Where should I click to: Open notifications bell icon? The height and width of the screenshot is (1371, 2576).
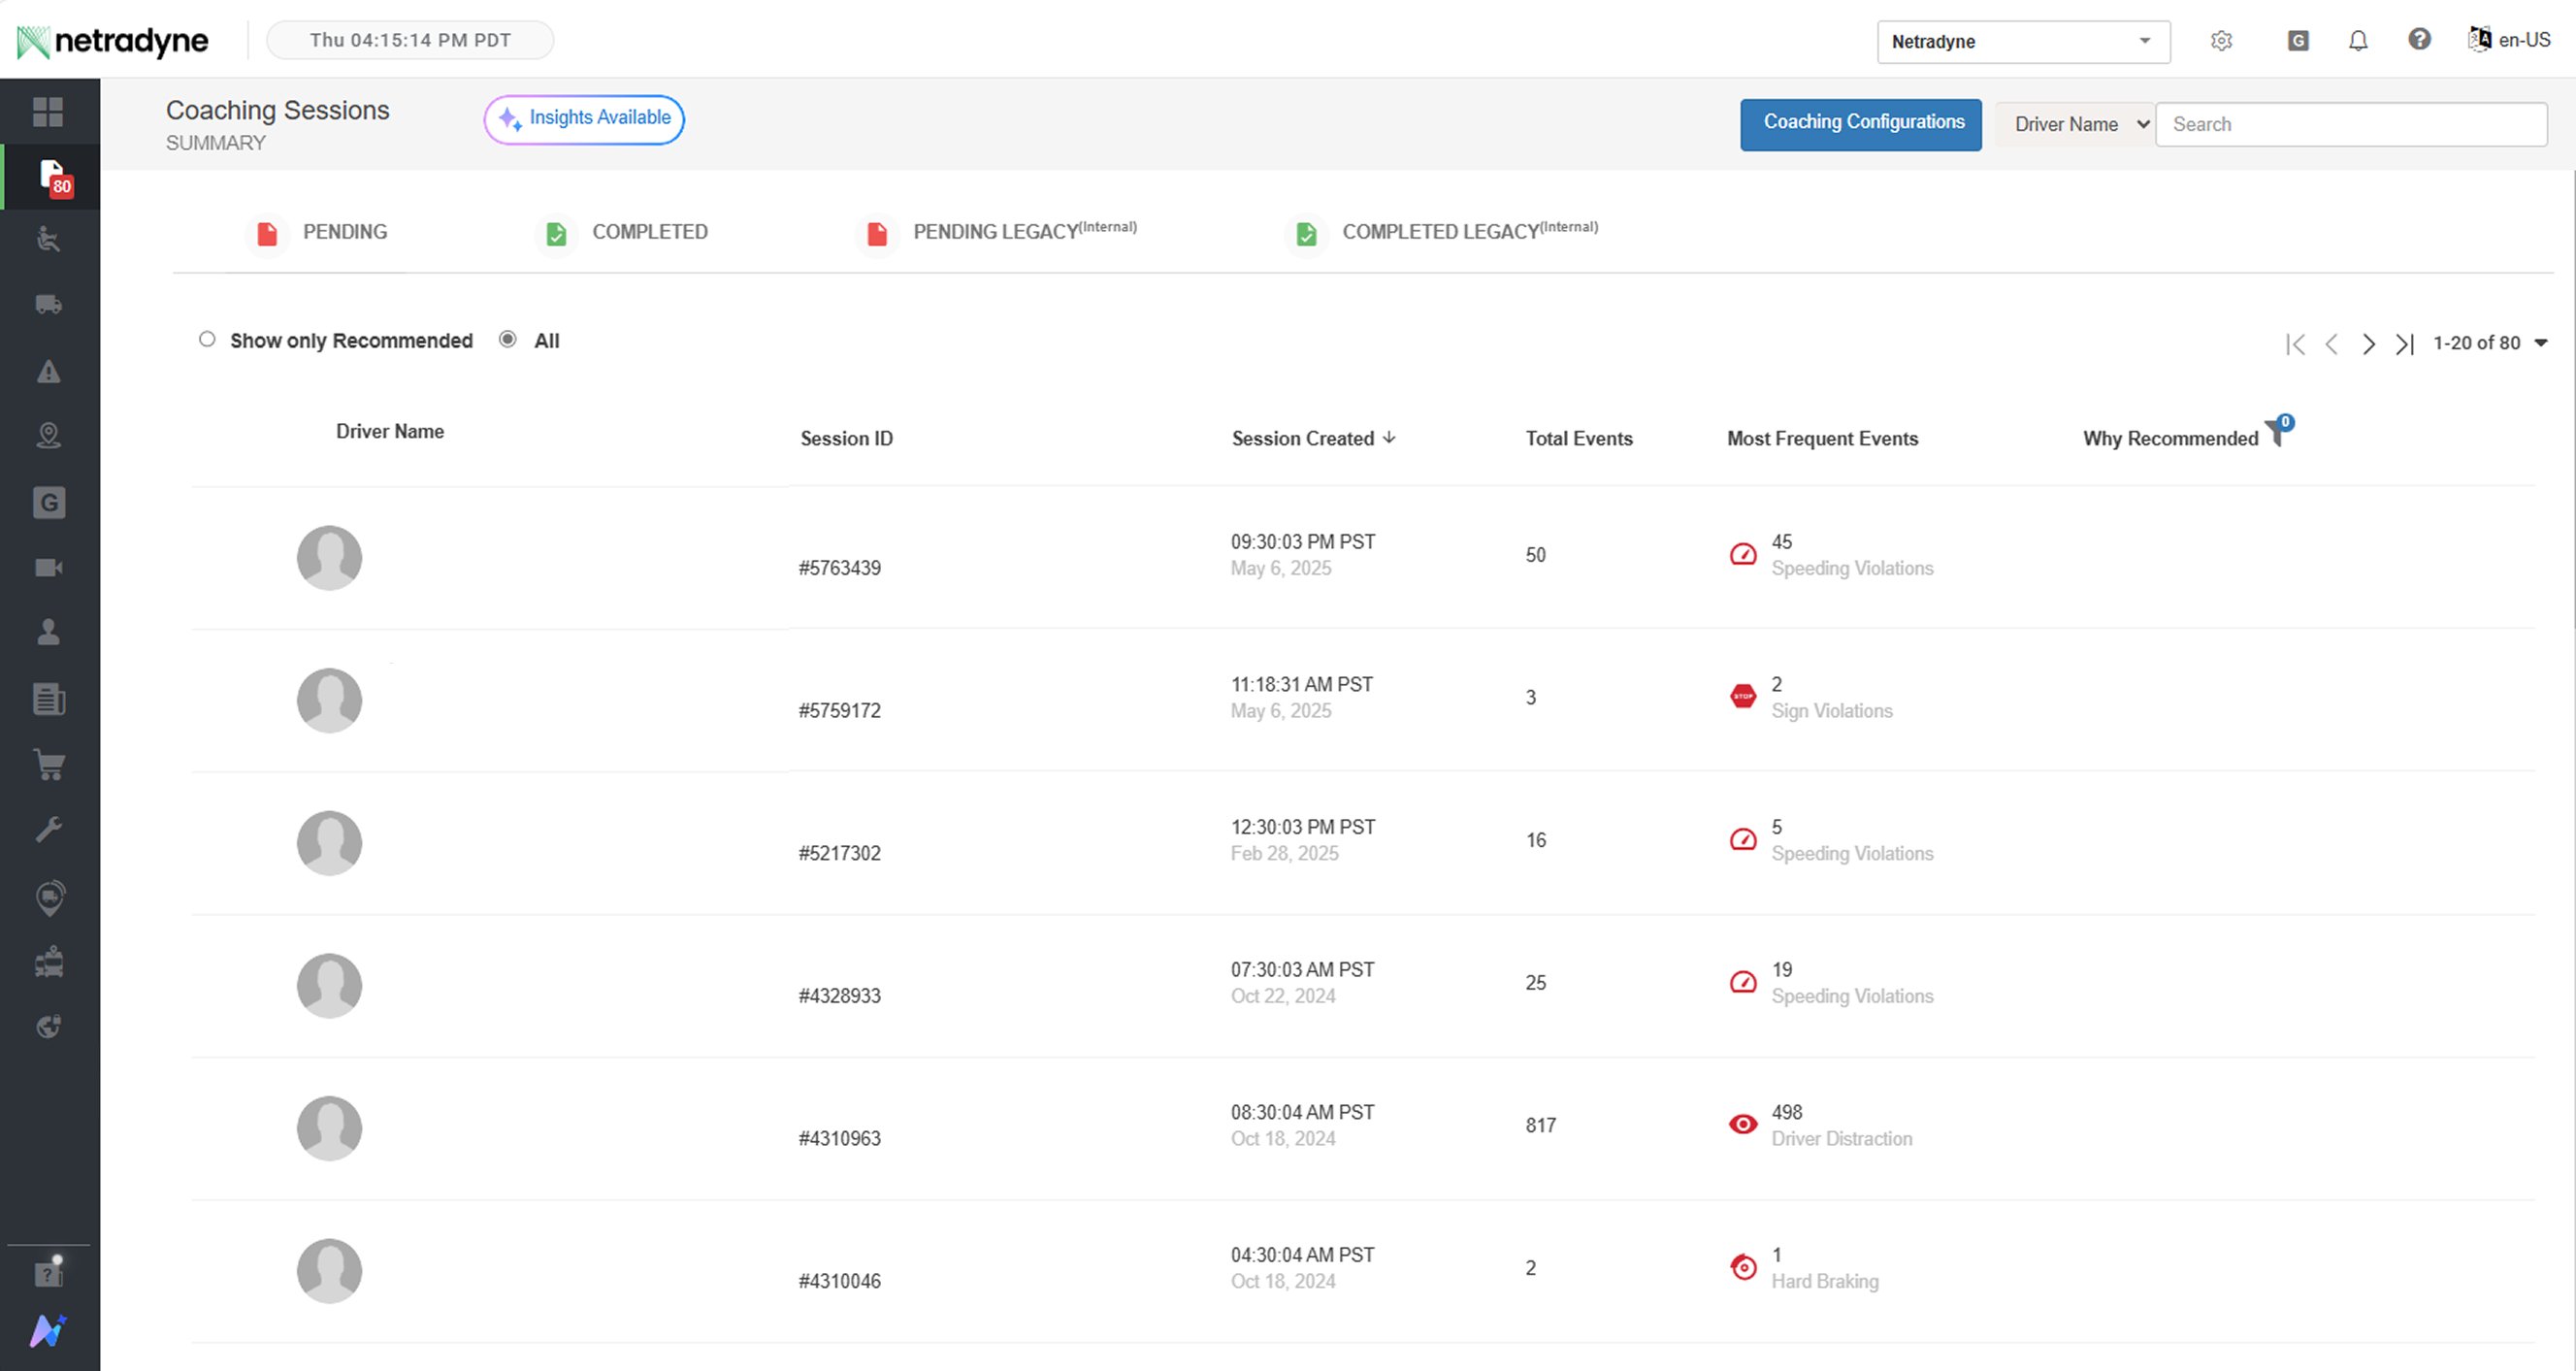click(2358, 41)
